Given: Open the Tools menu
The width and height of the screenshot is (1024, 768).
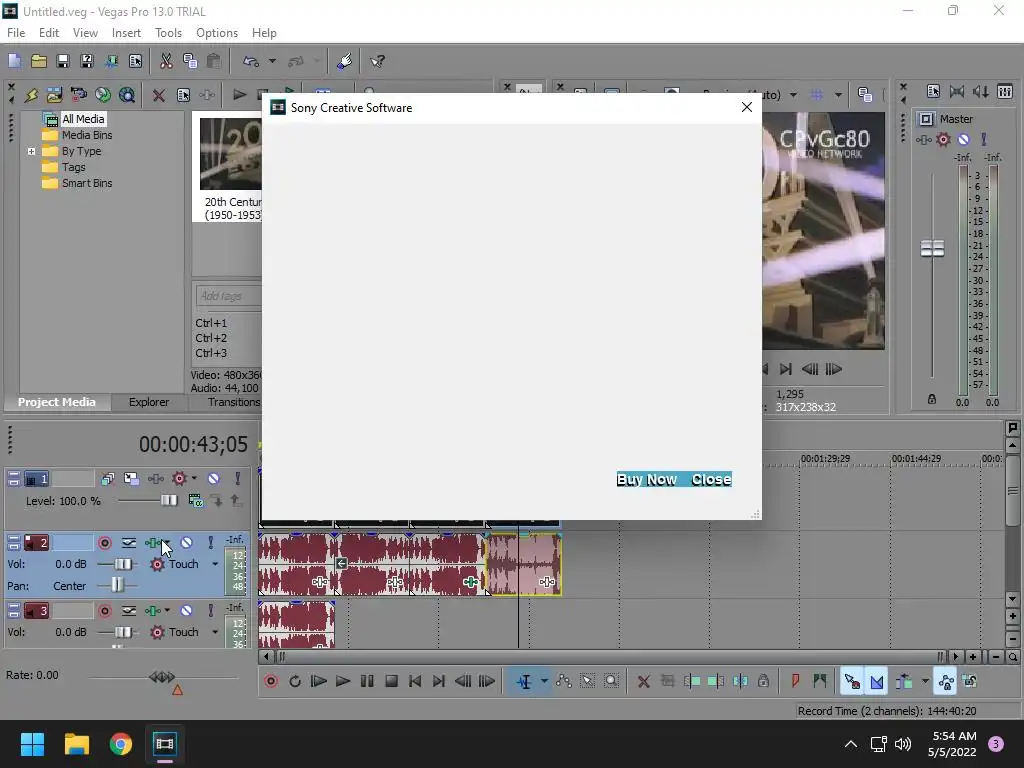Looking at the screenshot, I should (168, 33).
